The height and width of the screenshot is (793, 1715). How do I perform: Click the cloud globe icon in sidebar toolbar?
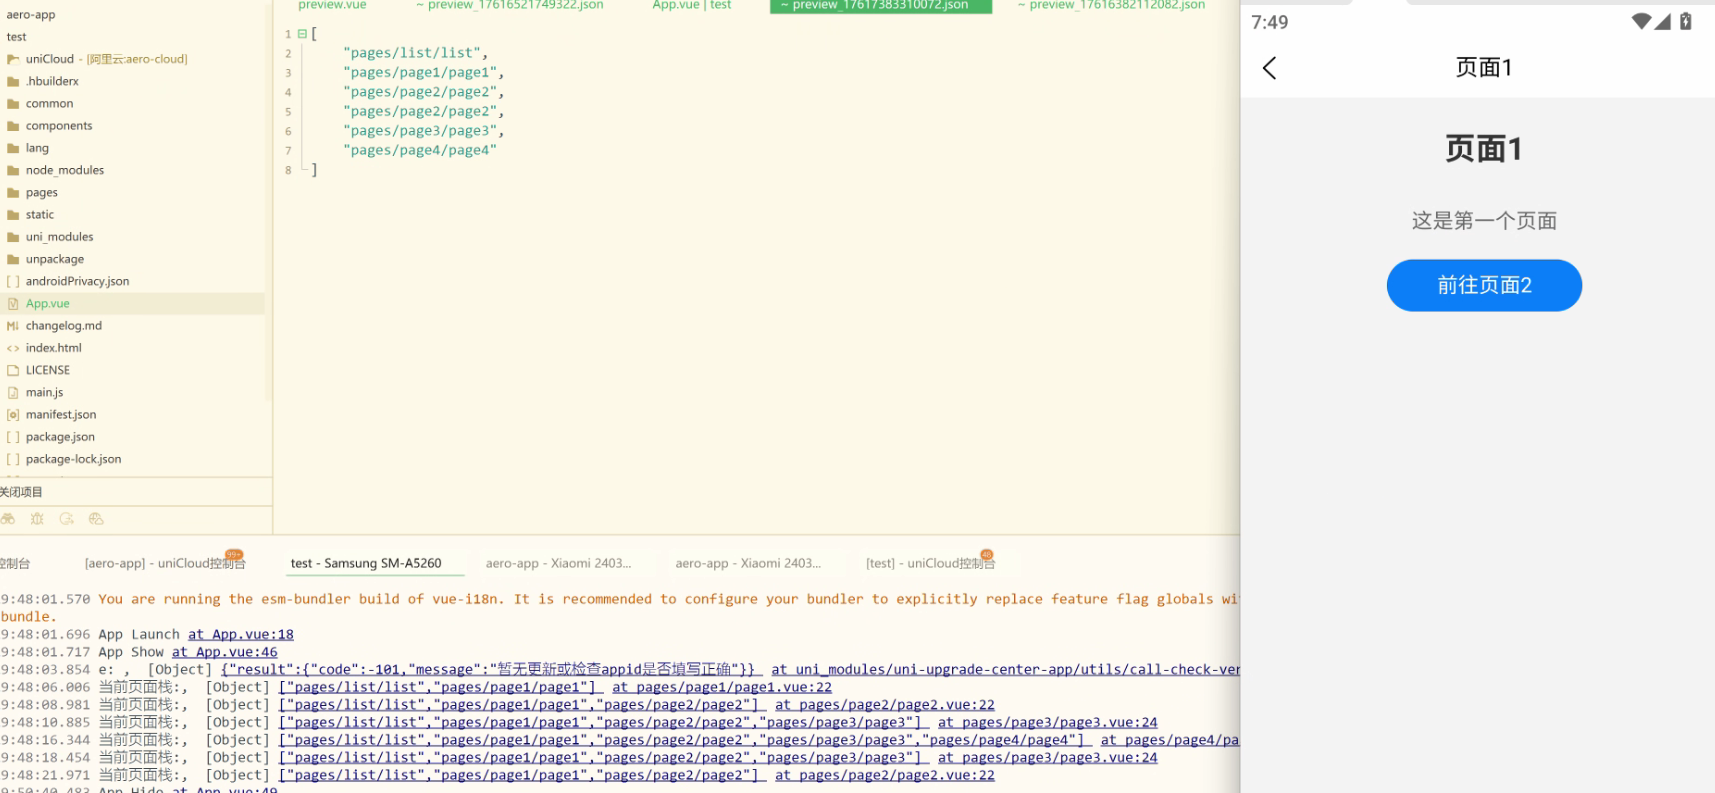(x=96, y=519)
